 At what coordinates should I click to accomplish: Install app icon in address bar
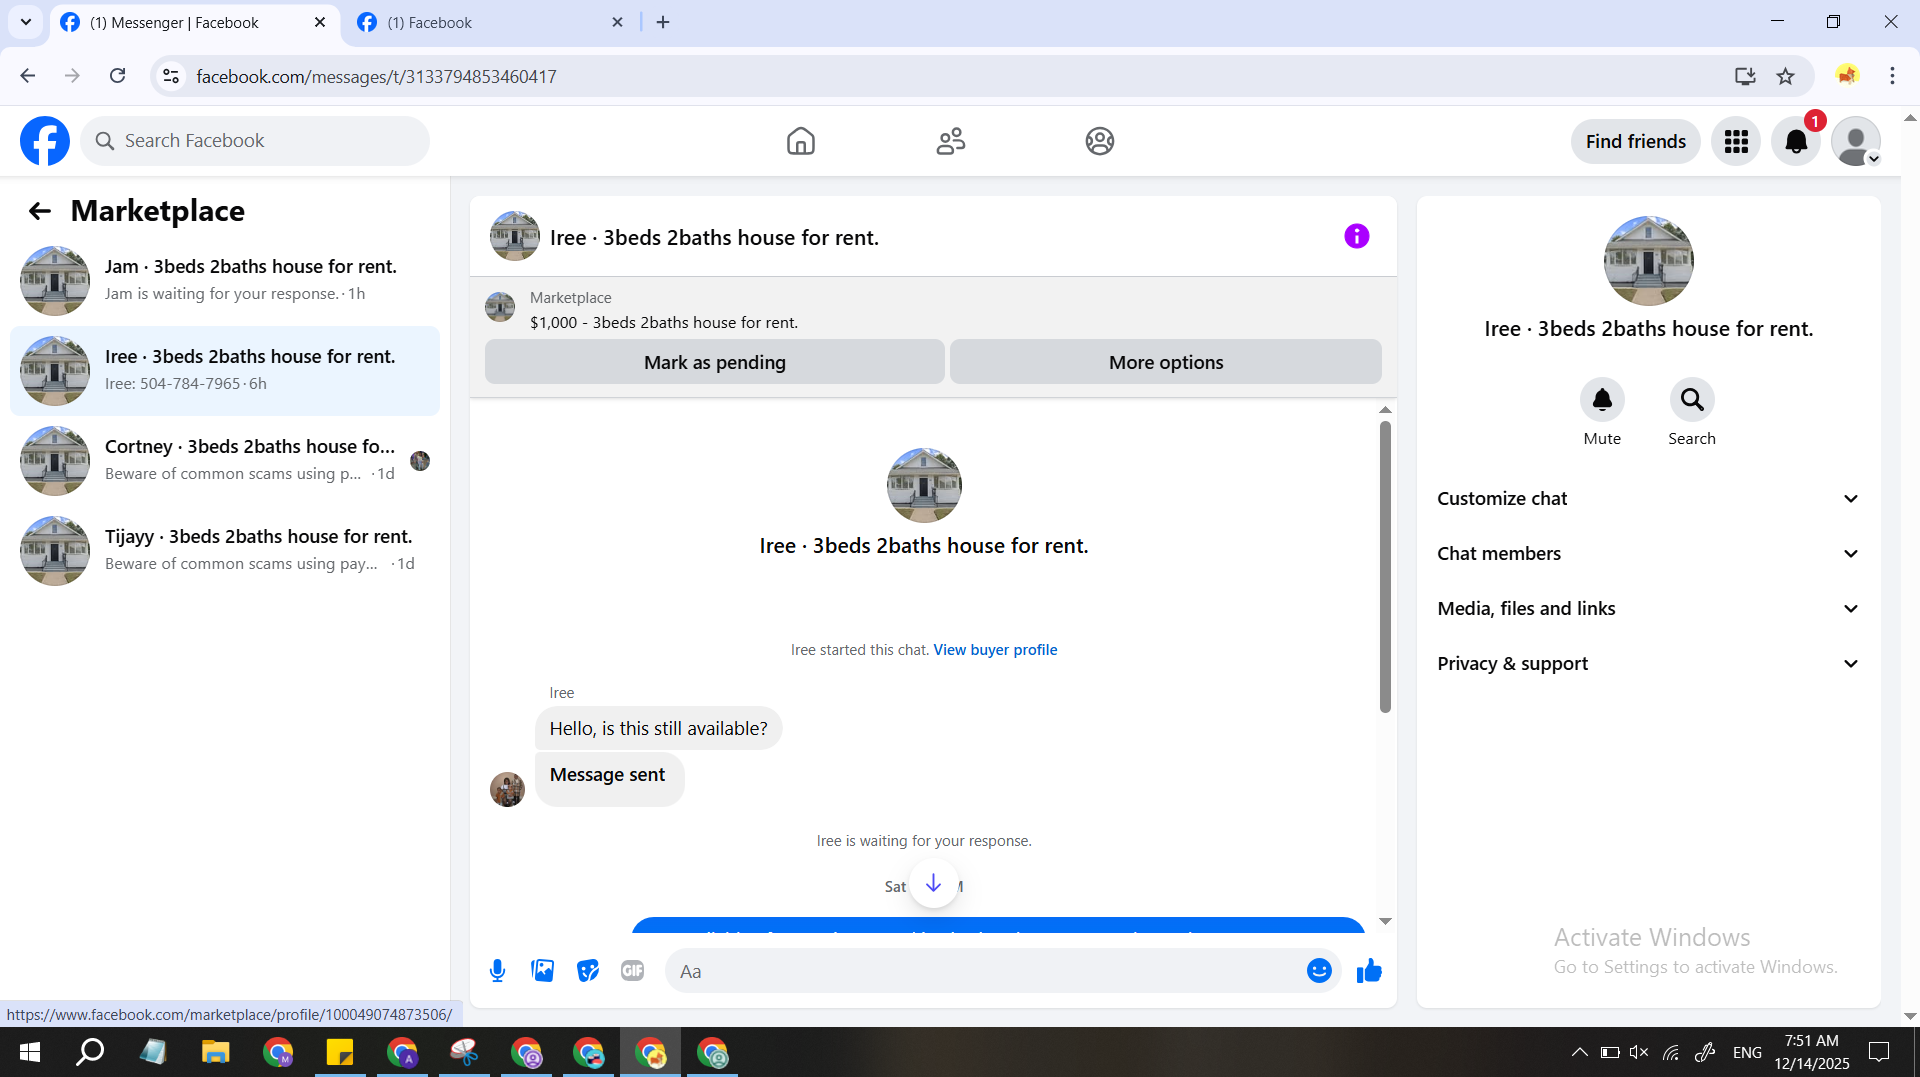pyautogui.click(x=1745, y=76)
